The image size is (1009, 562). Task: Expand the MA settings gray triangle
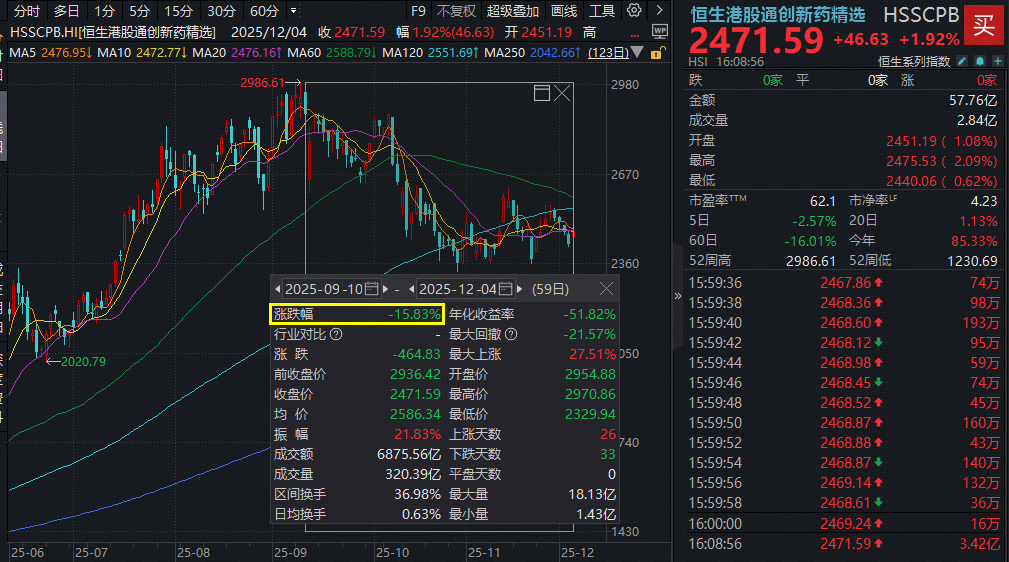coord(636,52)
